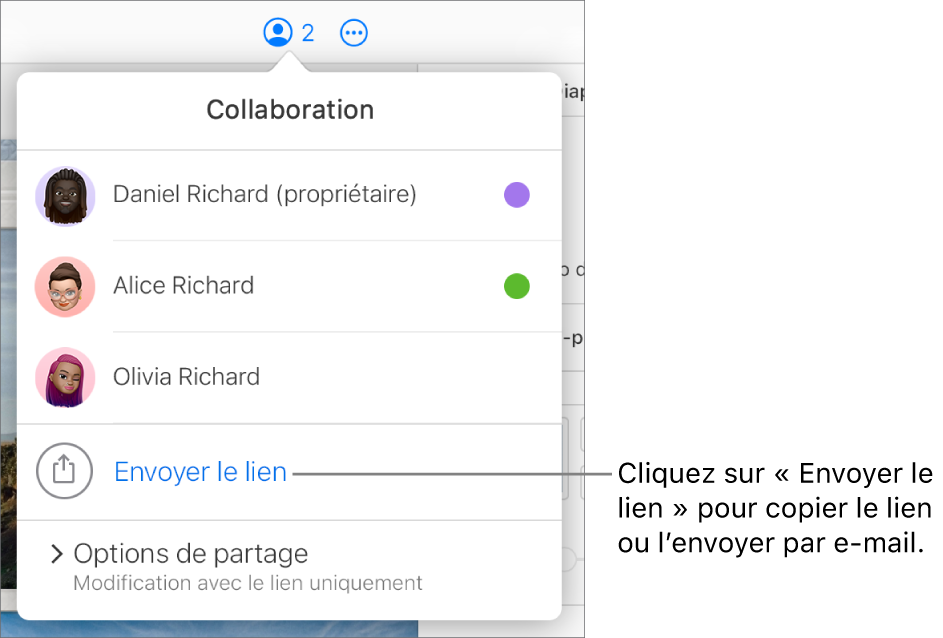Screen dimensions: 943x638
Task: Toggle Daniel Richard's presence indicator
Action: coord(517,195)
